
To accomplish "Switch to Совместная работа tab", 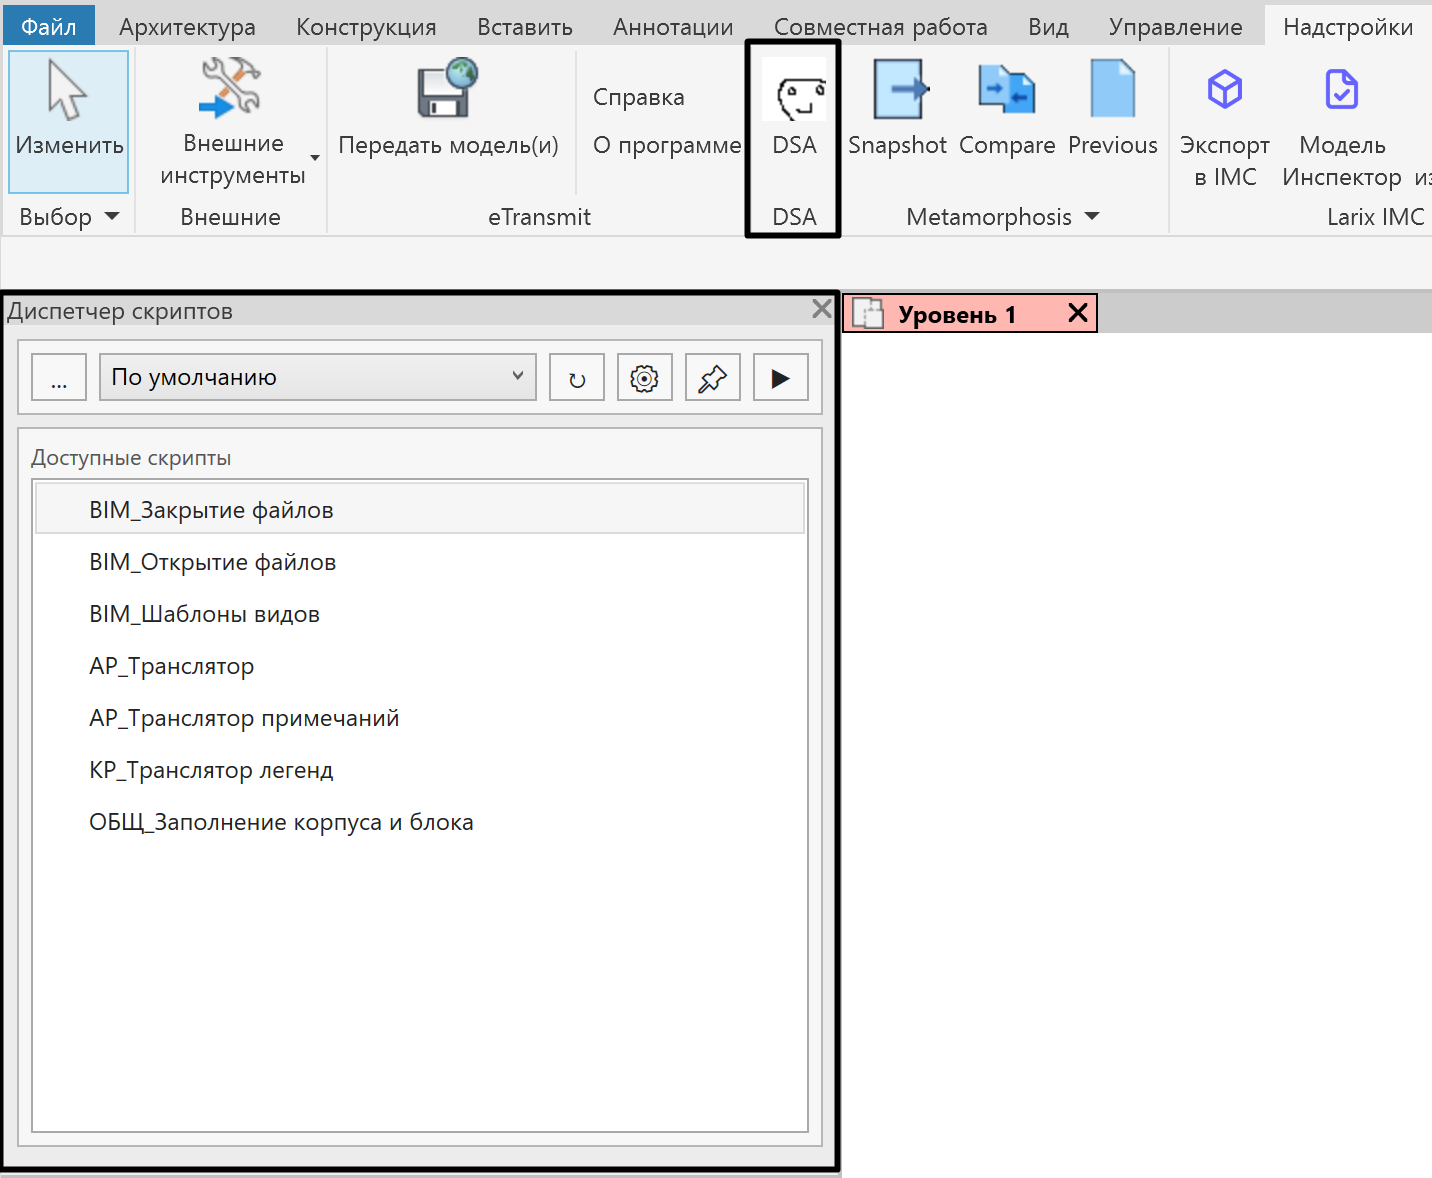I will click(881, 27).
